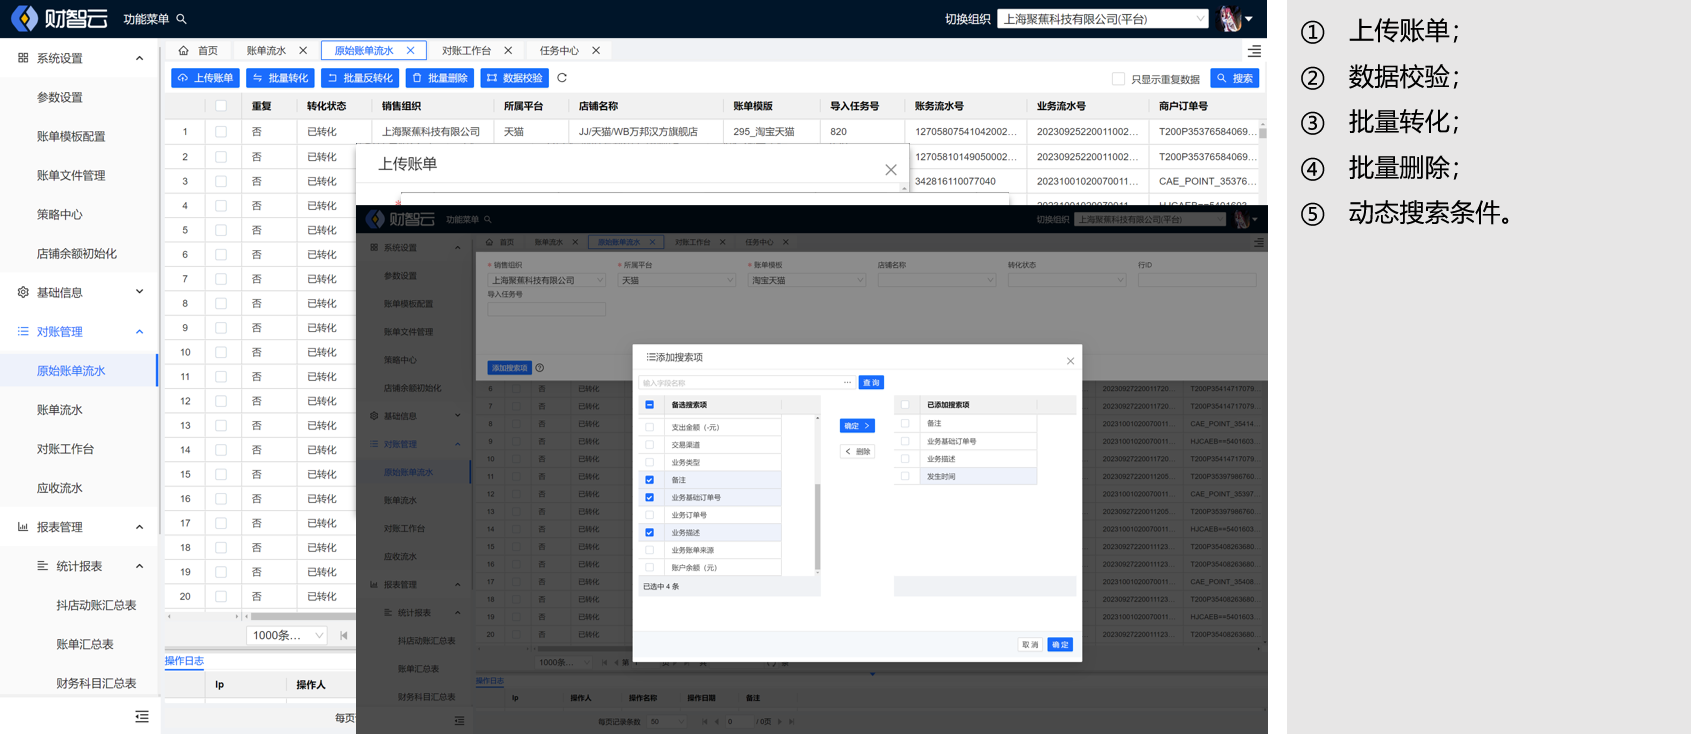The width and height of the screenshot is (1693, 734).
Task: Go to the 首页 home tab
Action: click(x=198, y=51)
